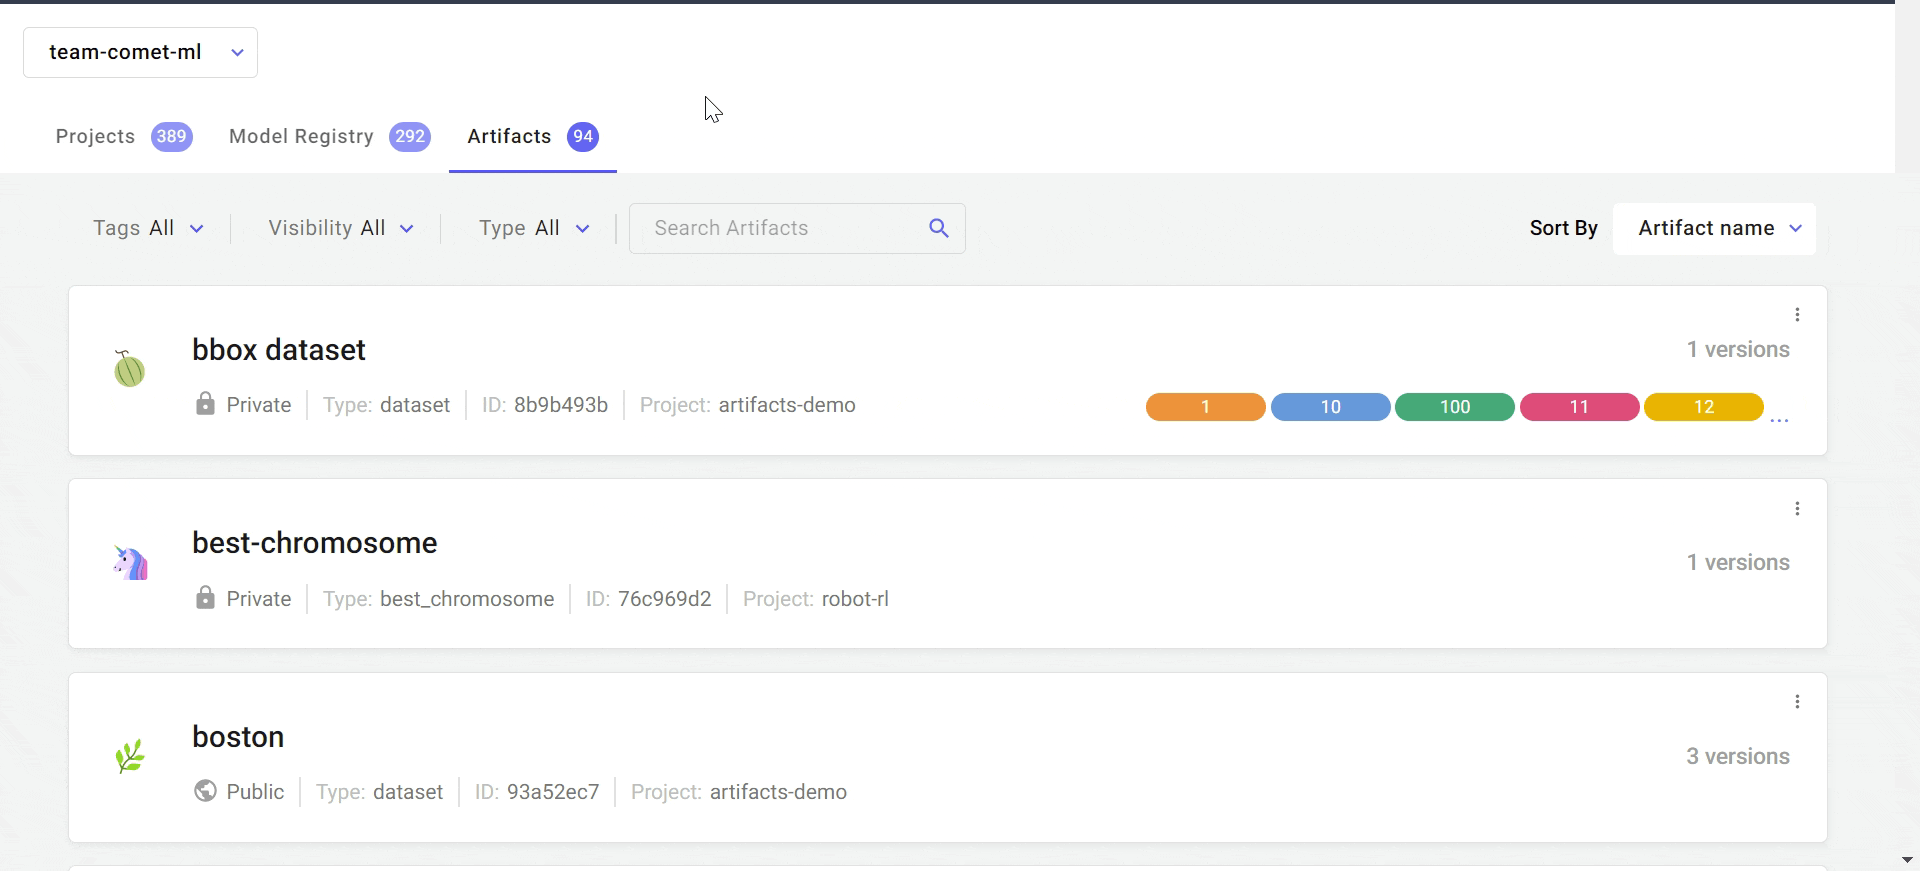Open the Tags All filter dropdown
Image resolution: width=1920 pixels, height=871 pixels.
tap(148, 228)
